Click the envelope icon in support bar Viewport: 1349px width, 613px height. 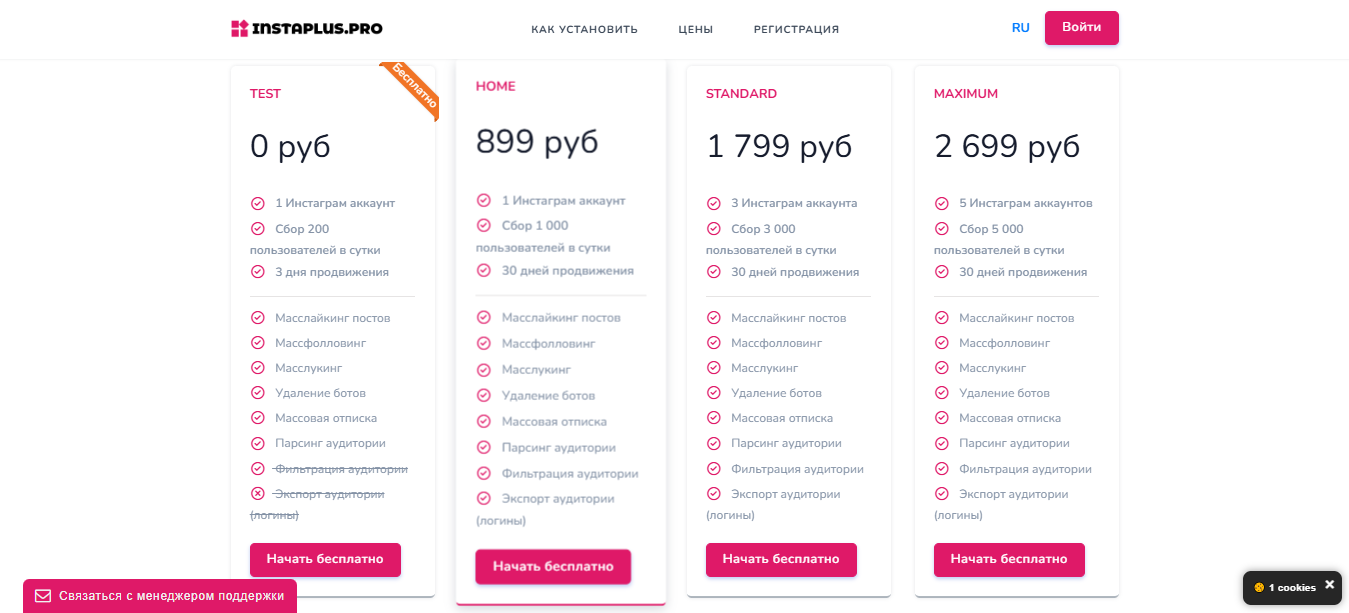[43, 596]
